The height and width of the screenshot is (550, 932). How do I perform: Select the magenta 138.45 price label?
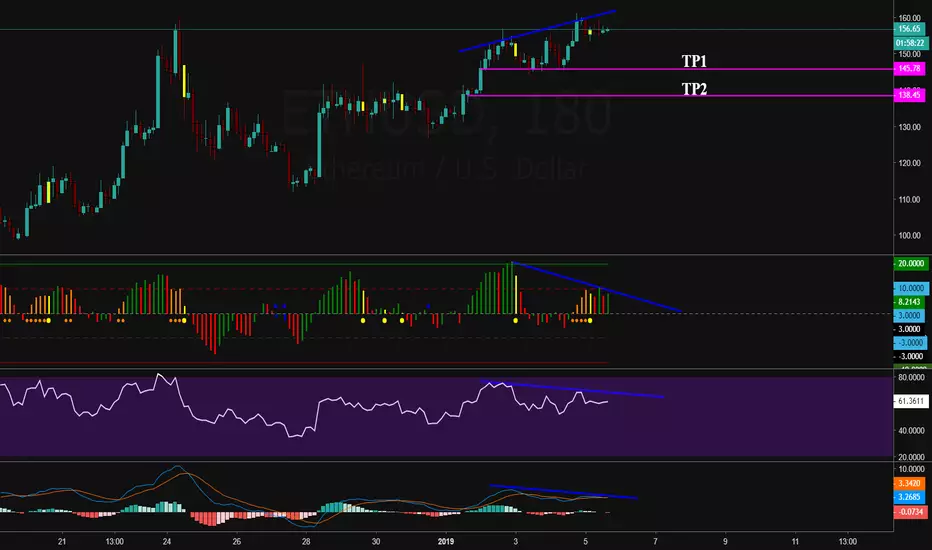[909, 95]
